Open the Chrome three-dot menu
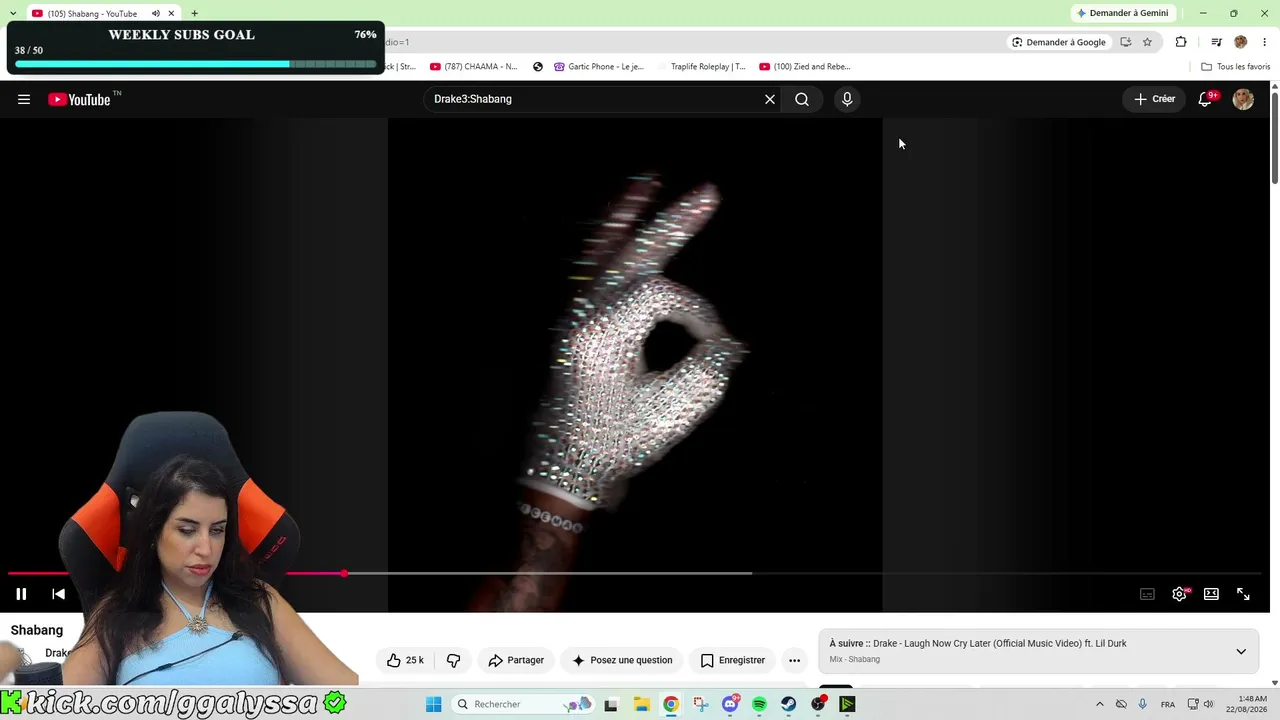Screen dimensions: 1280x720 [x=1264, y=42]
